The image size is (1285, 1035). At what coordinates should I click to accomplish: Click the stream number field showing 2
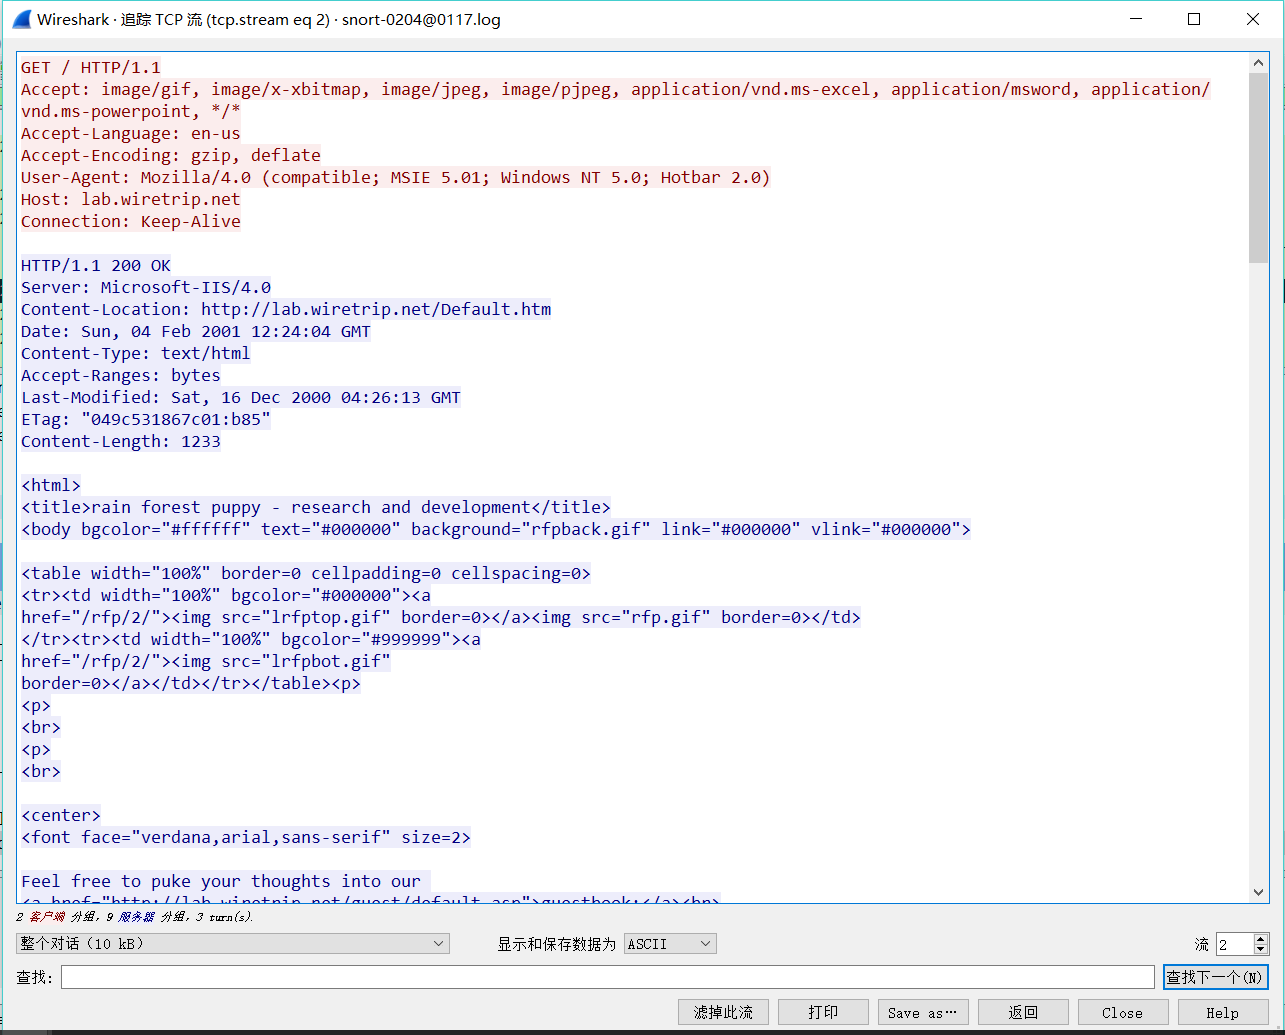click(x=1233, y=944)
